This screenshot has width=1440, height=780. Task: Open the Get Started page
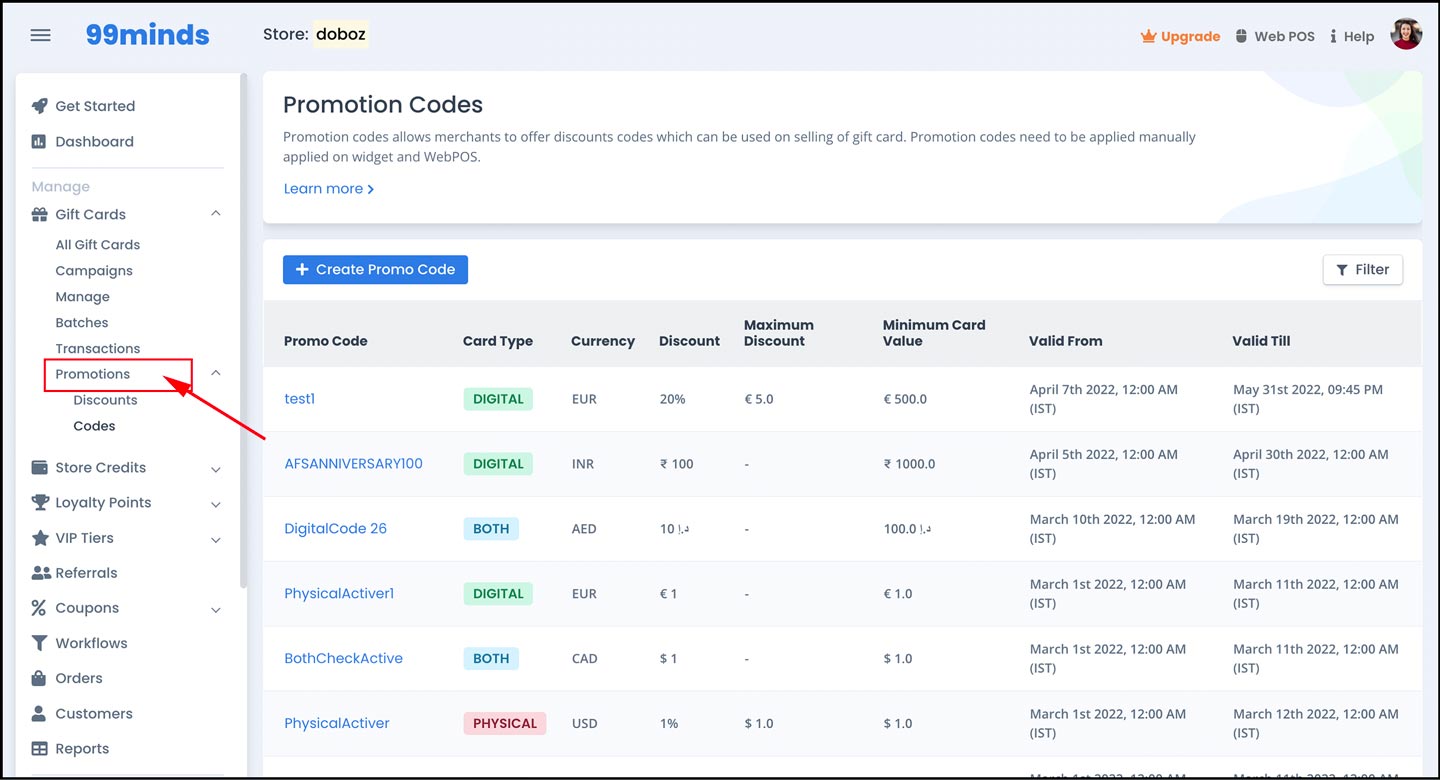[x=95, y=106]
